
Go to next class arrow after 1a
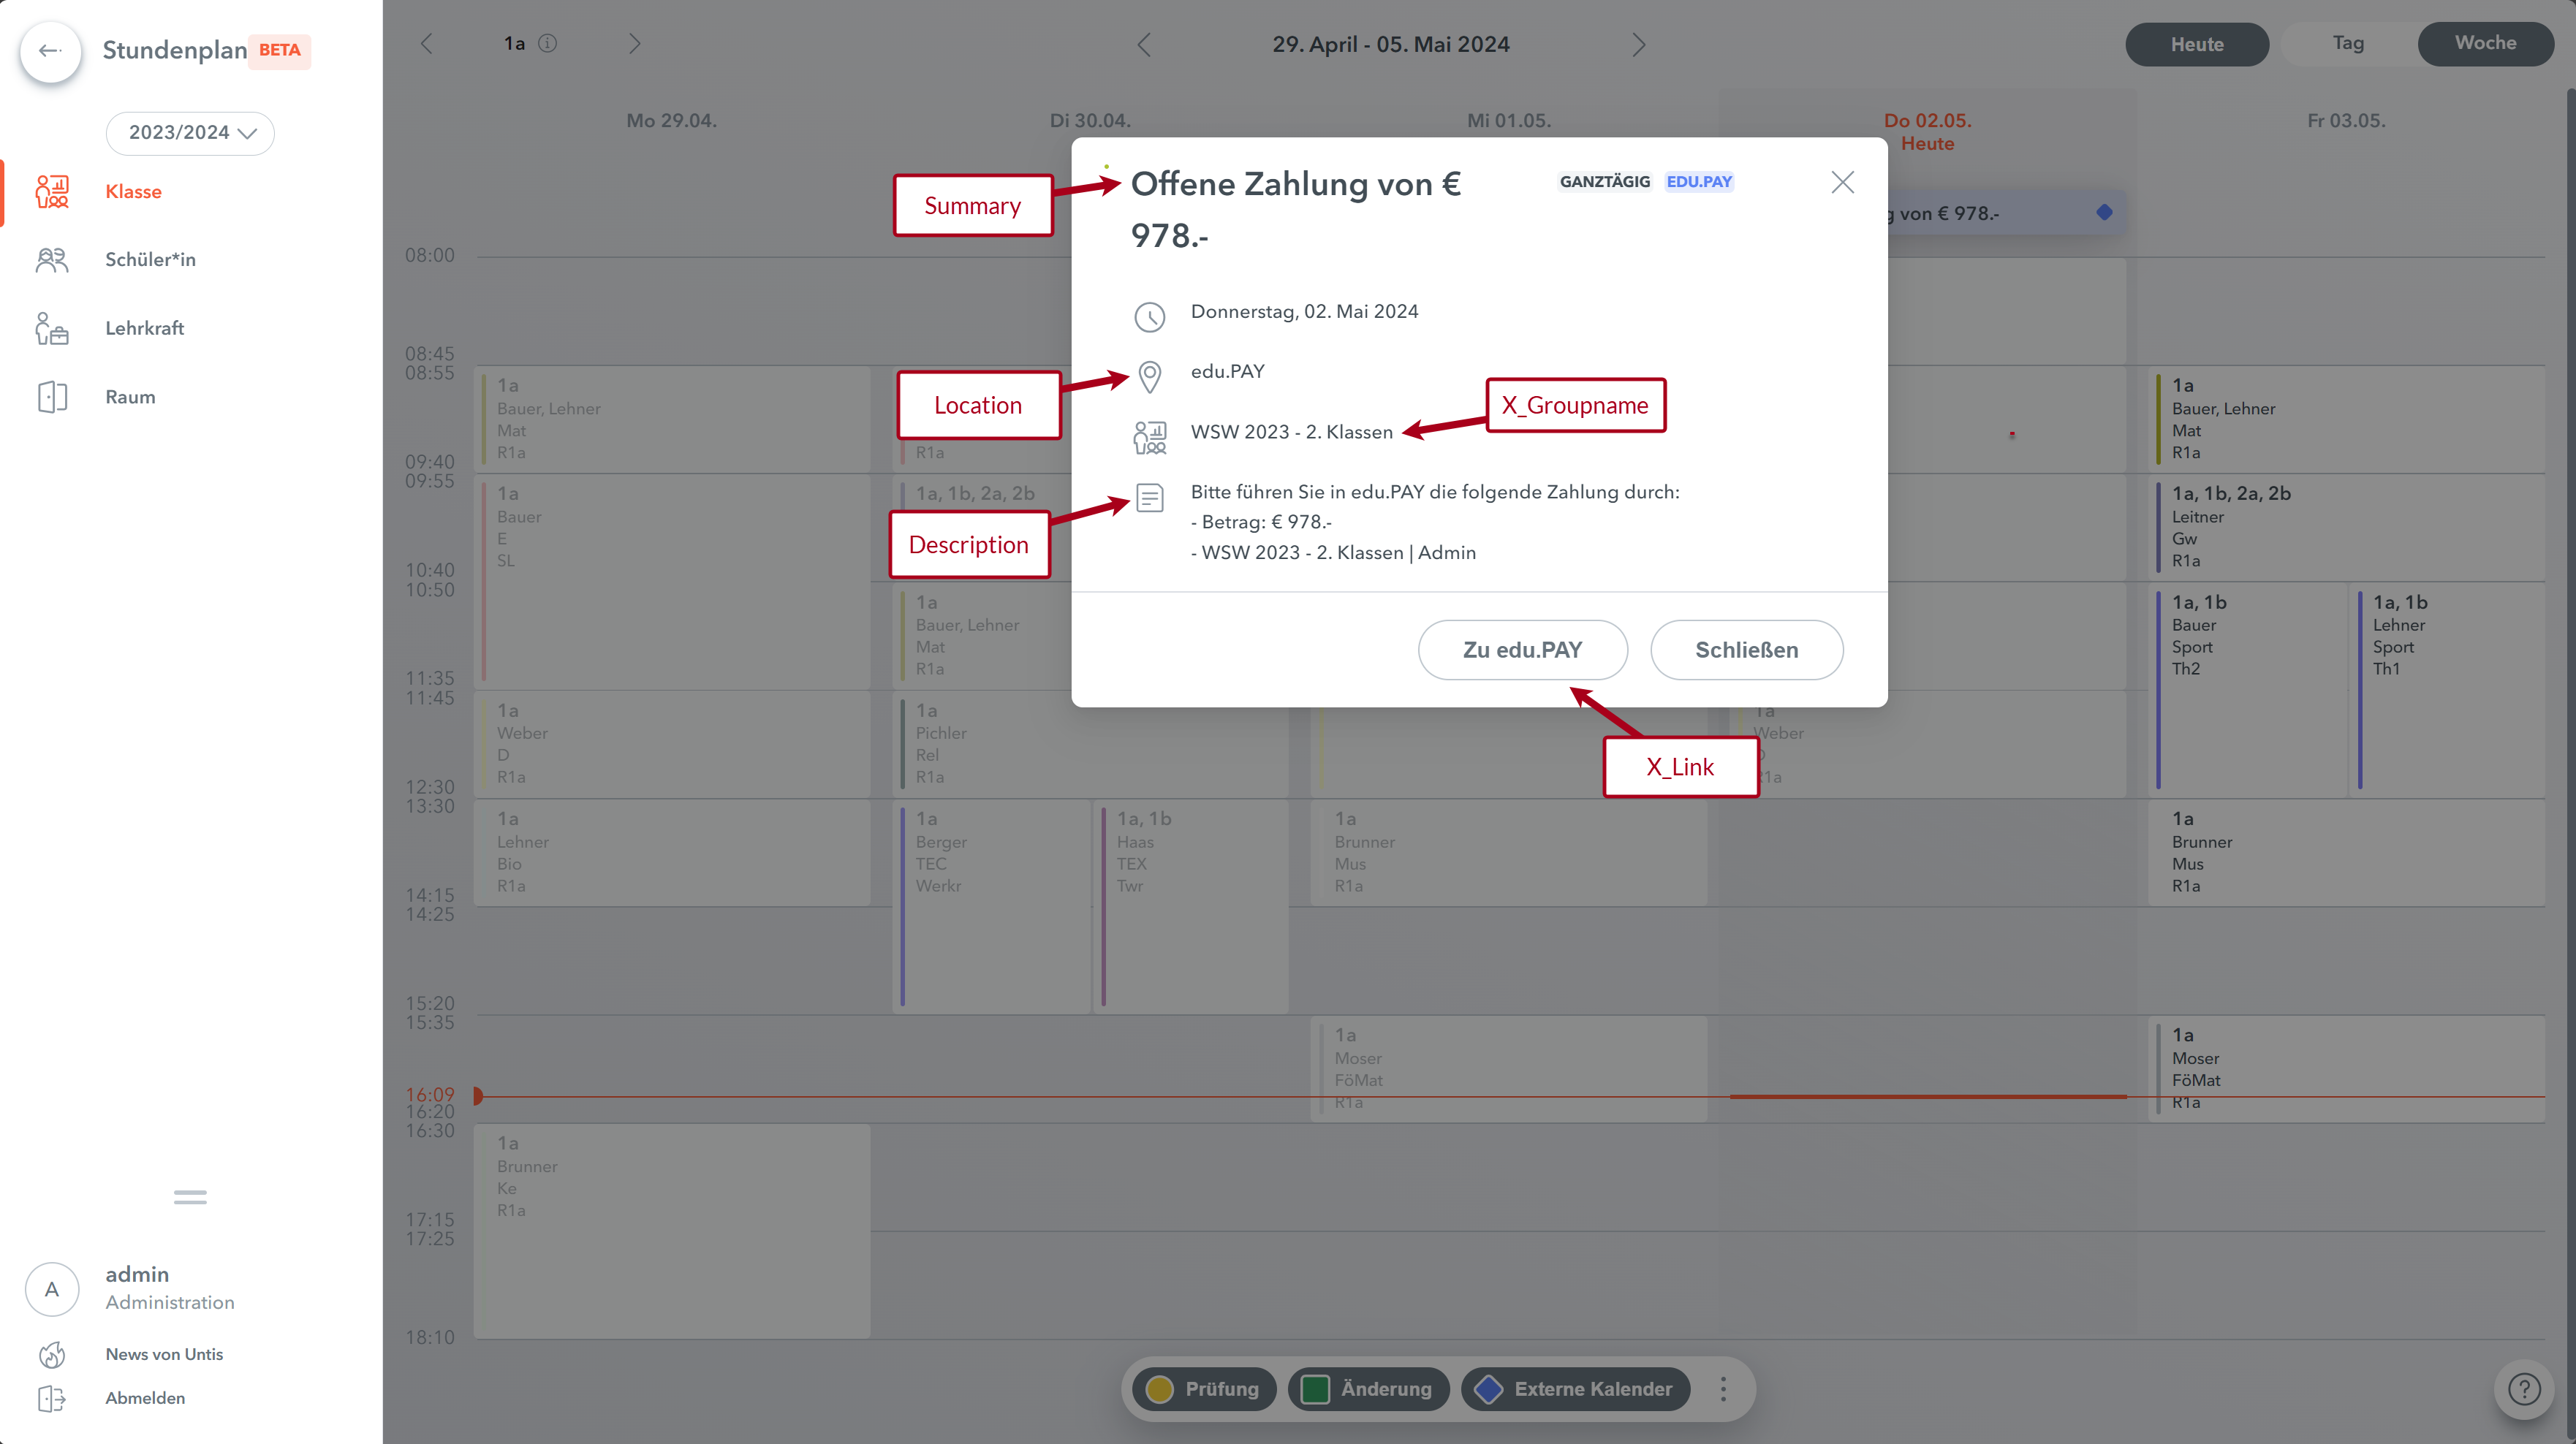click(x=634, y=44)
